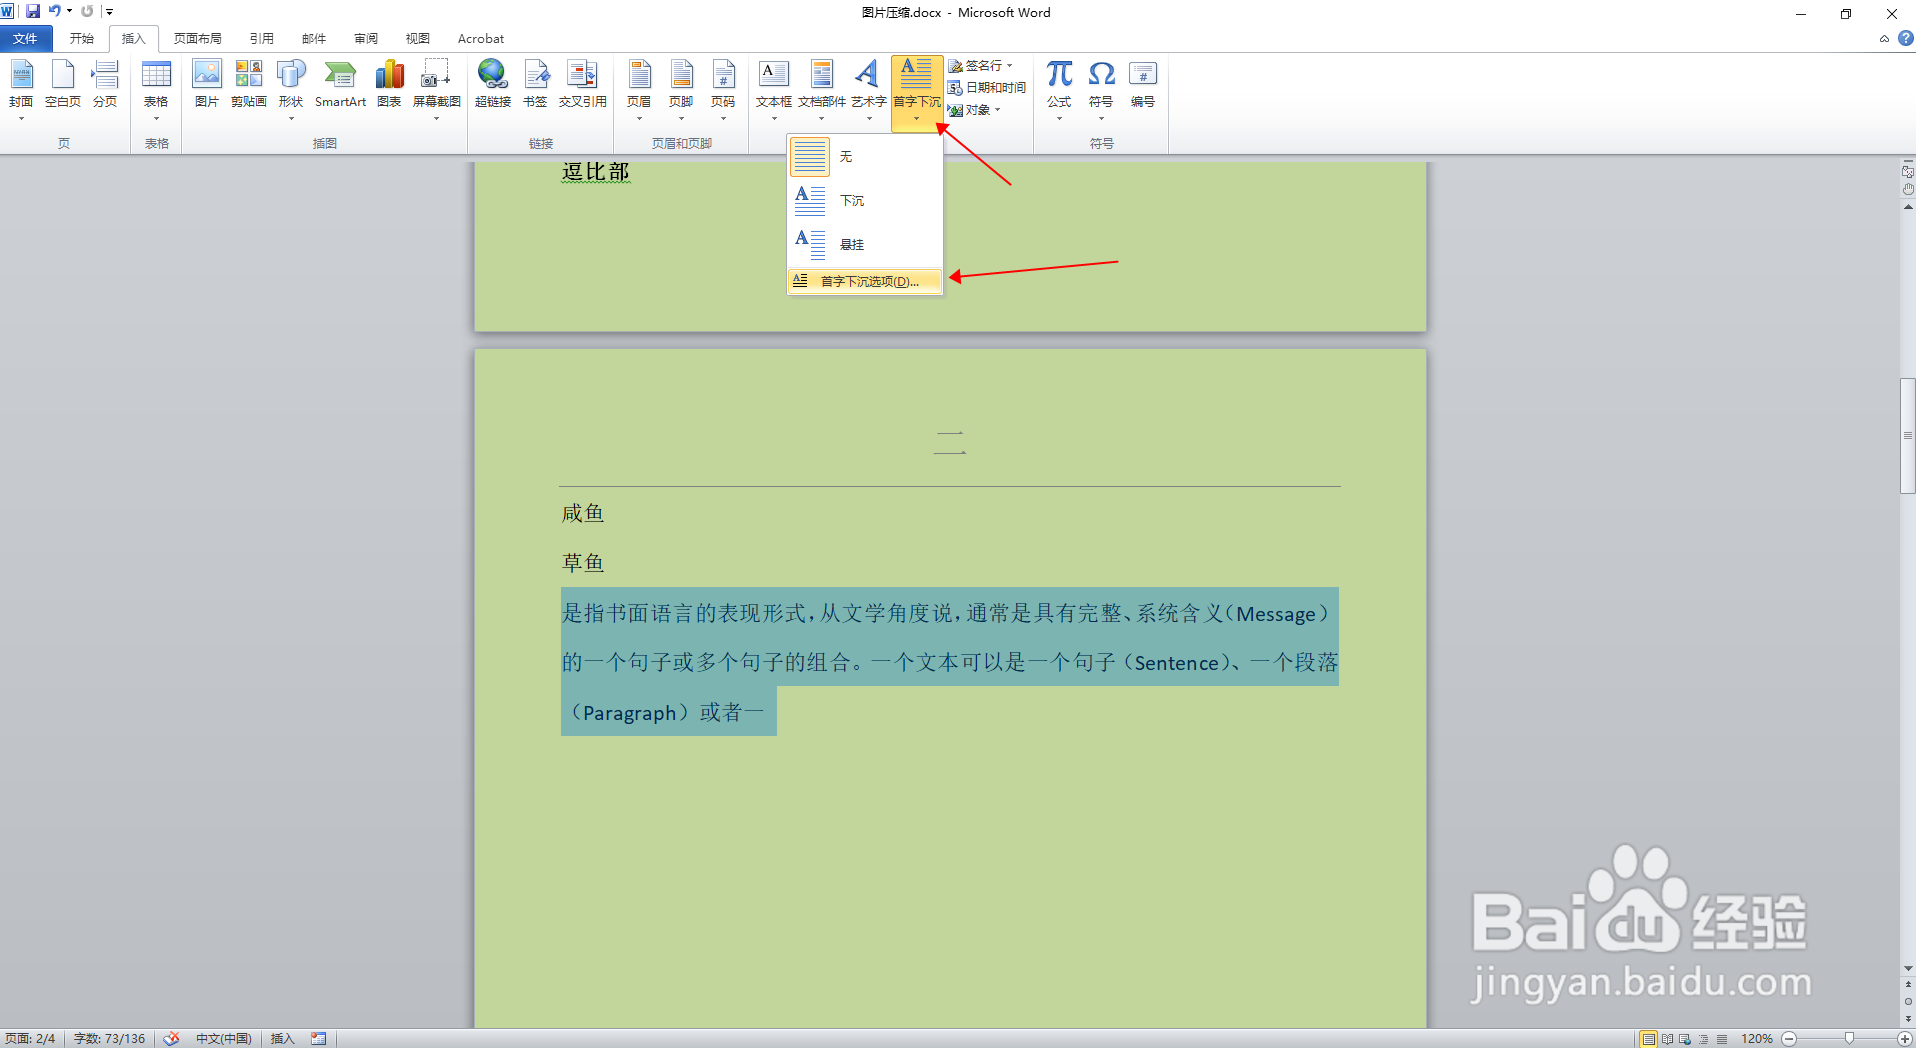Switch to View (视图) tab
Viewport: 1916px width, 1048px height.
point(418,38)
